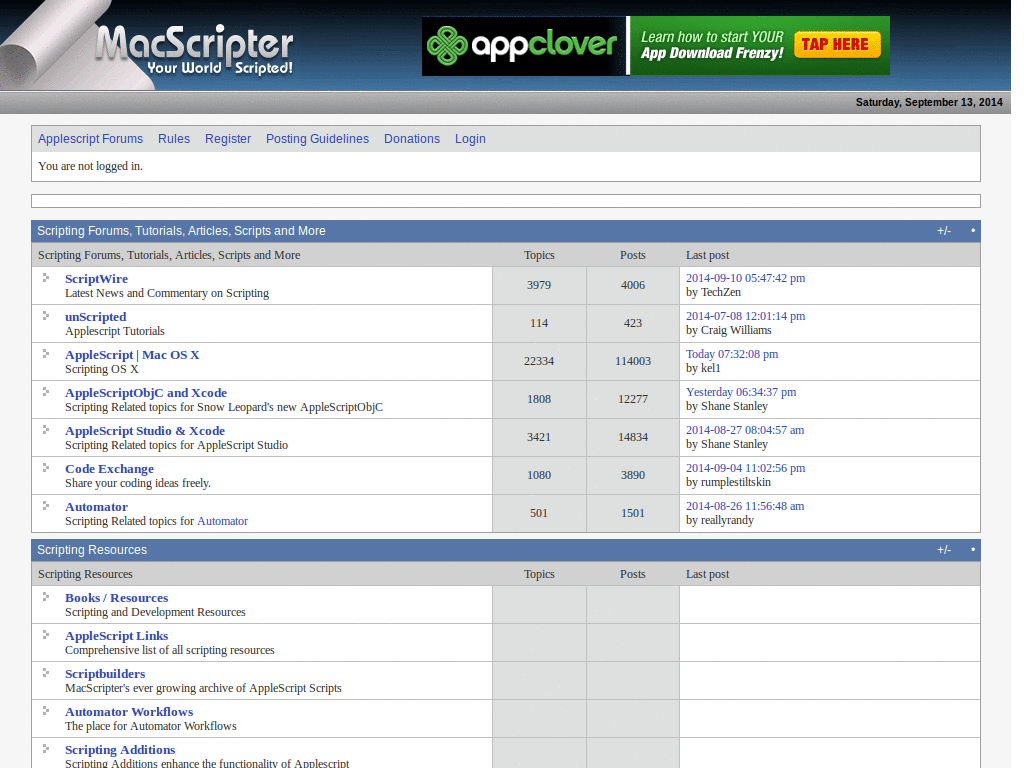Click the unScripted forum status icon
Screen dimensions: 1024x768
point(46,315)
